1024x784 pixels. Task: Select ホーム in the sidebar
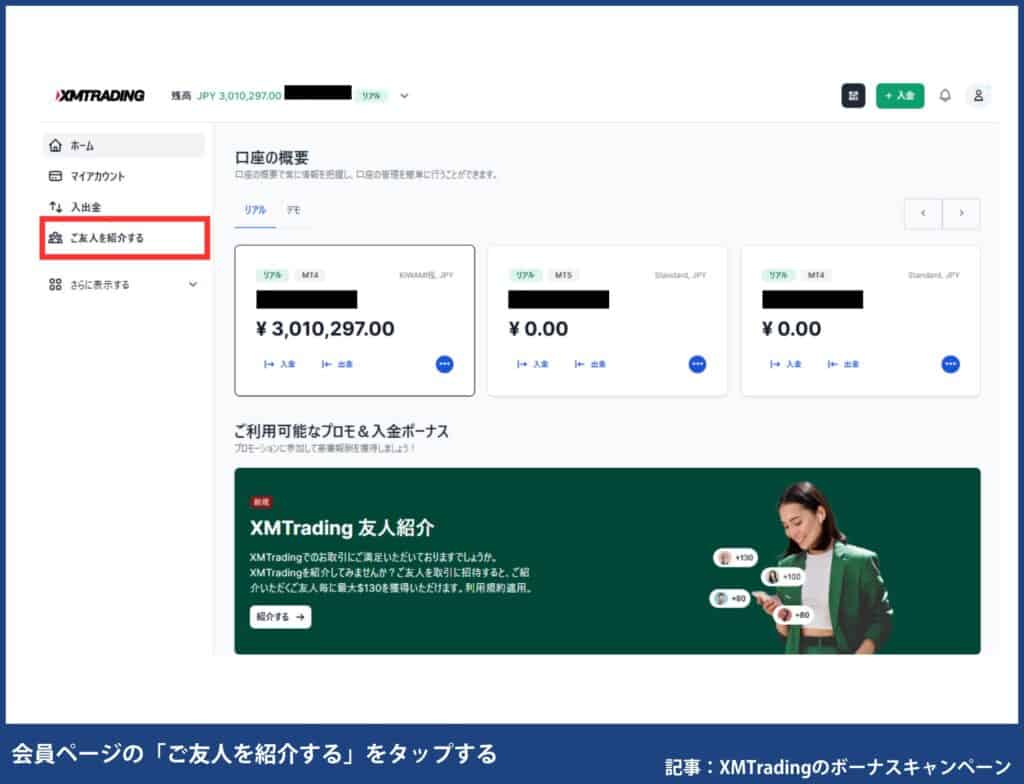124,146
